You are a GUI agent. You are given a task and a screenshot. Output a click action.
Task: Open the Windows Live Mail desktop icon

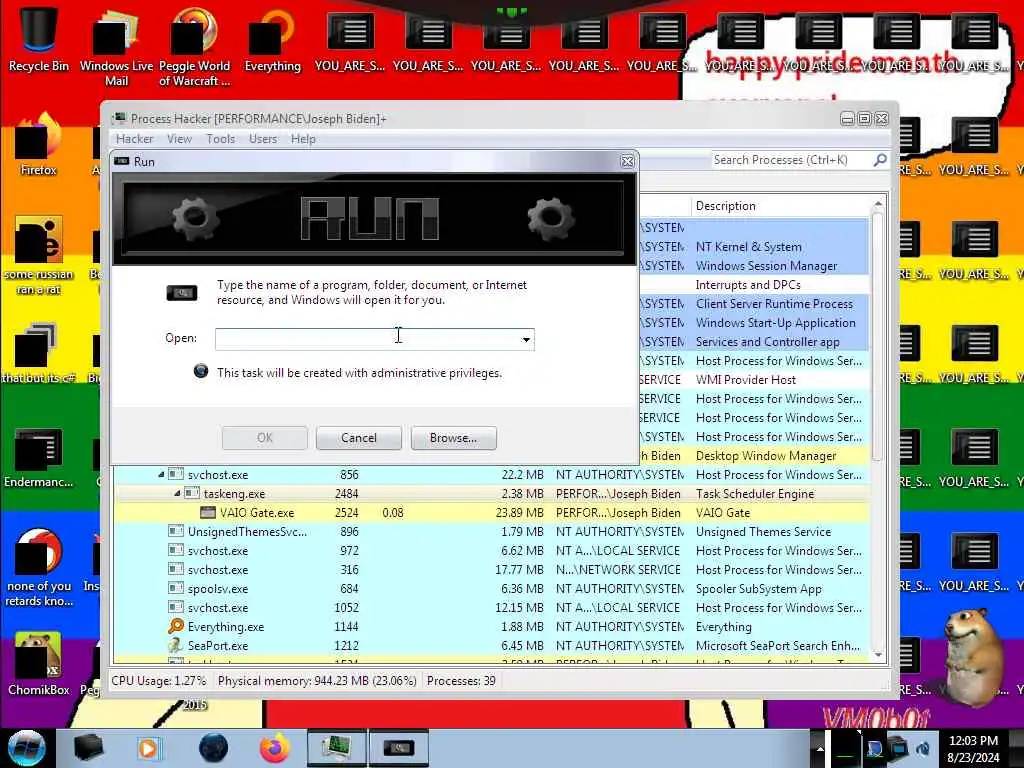(x=116, y=47)
